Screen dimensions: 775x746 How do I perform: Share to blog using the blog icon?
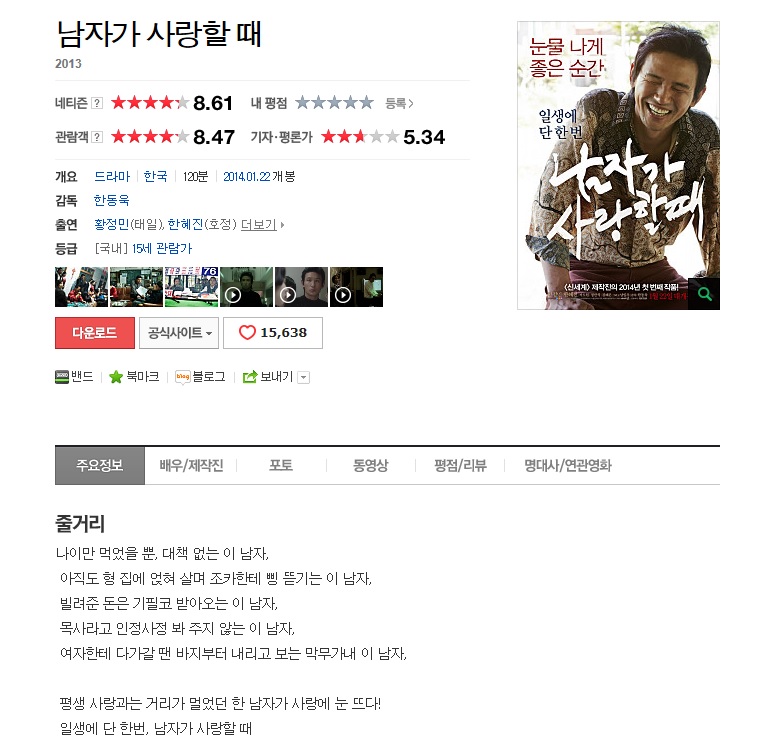(x=182, y=377)
